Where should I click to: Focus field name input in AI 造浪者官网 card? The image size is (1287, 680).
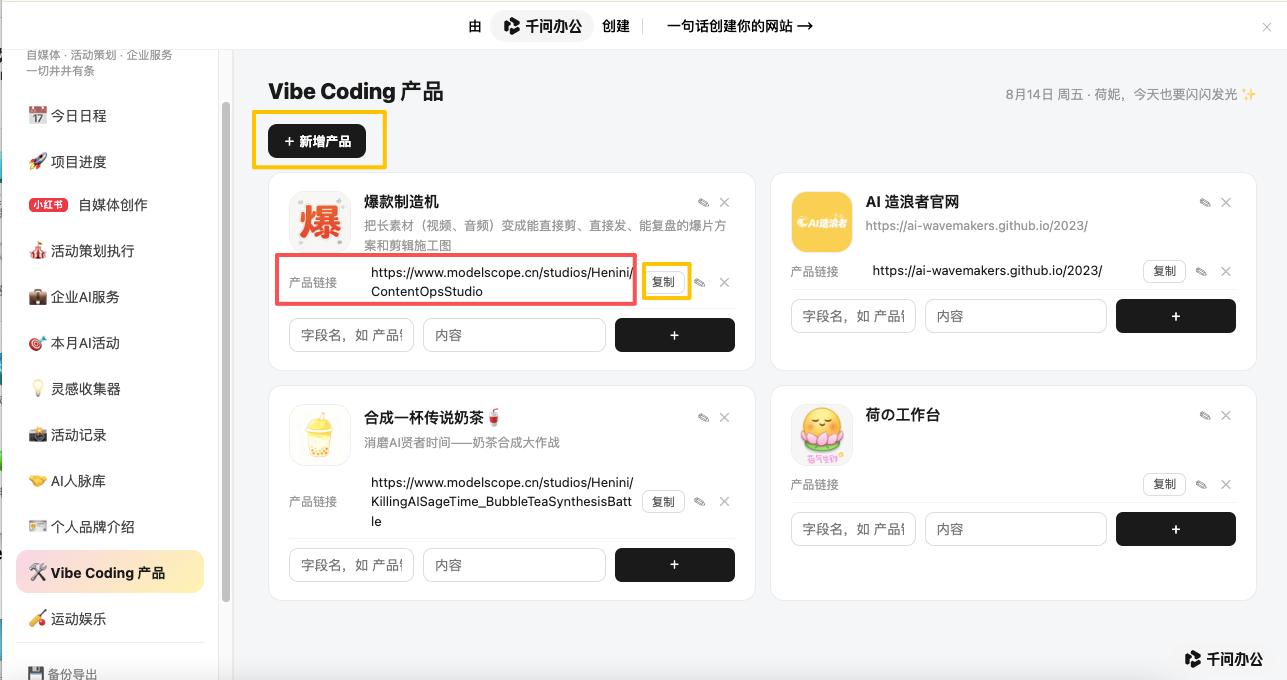click(x=853, y=316)
